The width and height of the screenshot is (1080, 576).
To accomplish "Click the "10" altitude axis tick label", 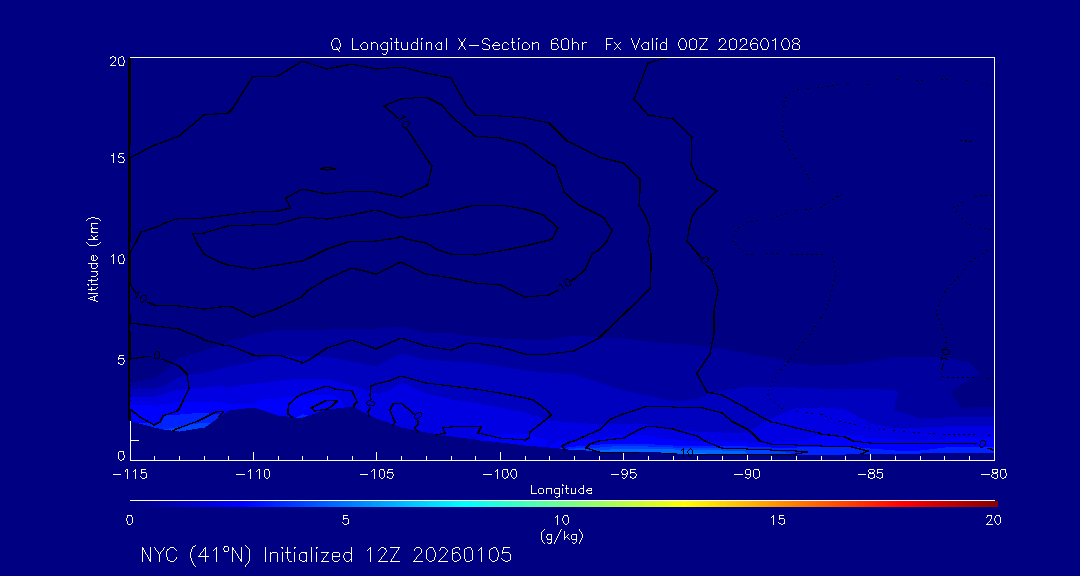I will pos(116,259).
